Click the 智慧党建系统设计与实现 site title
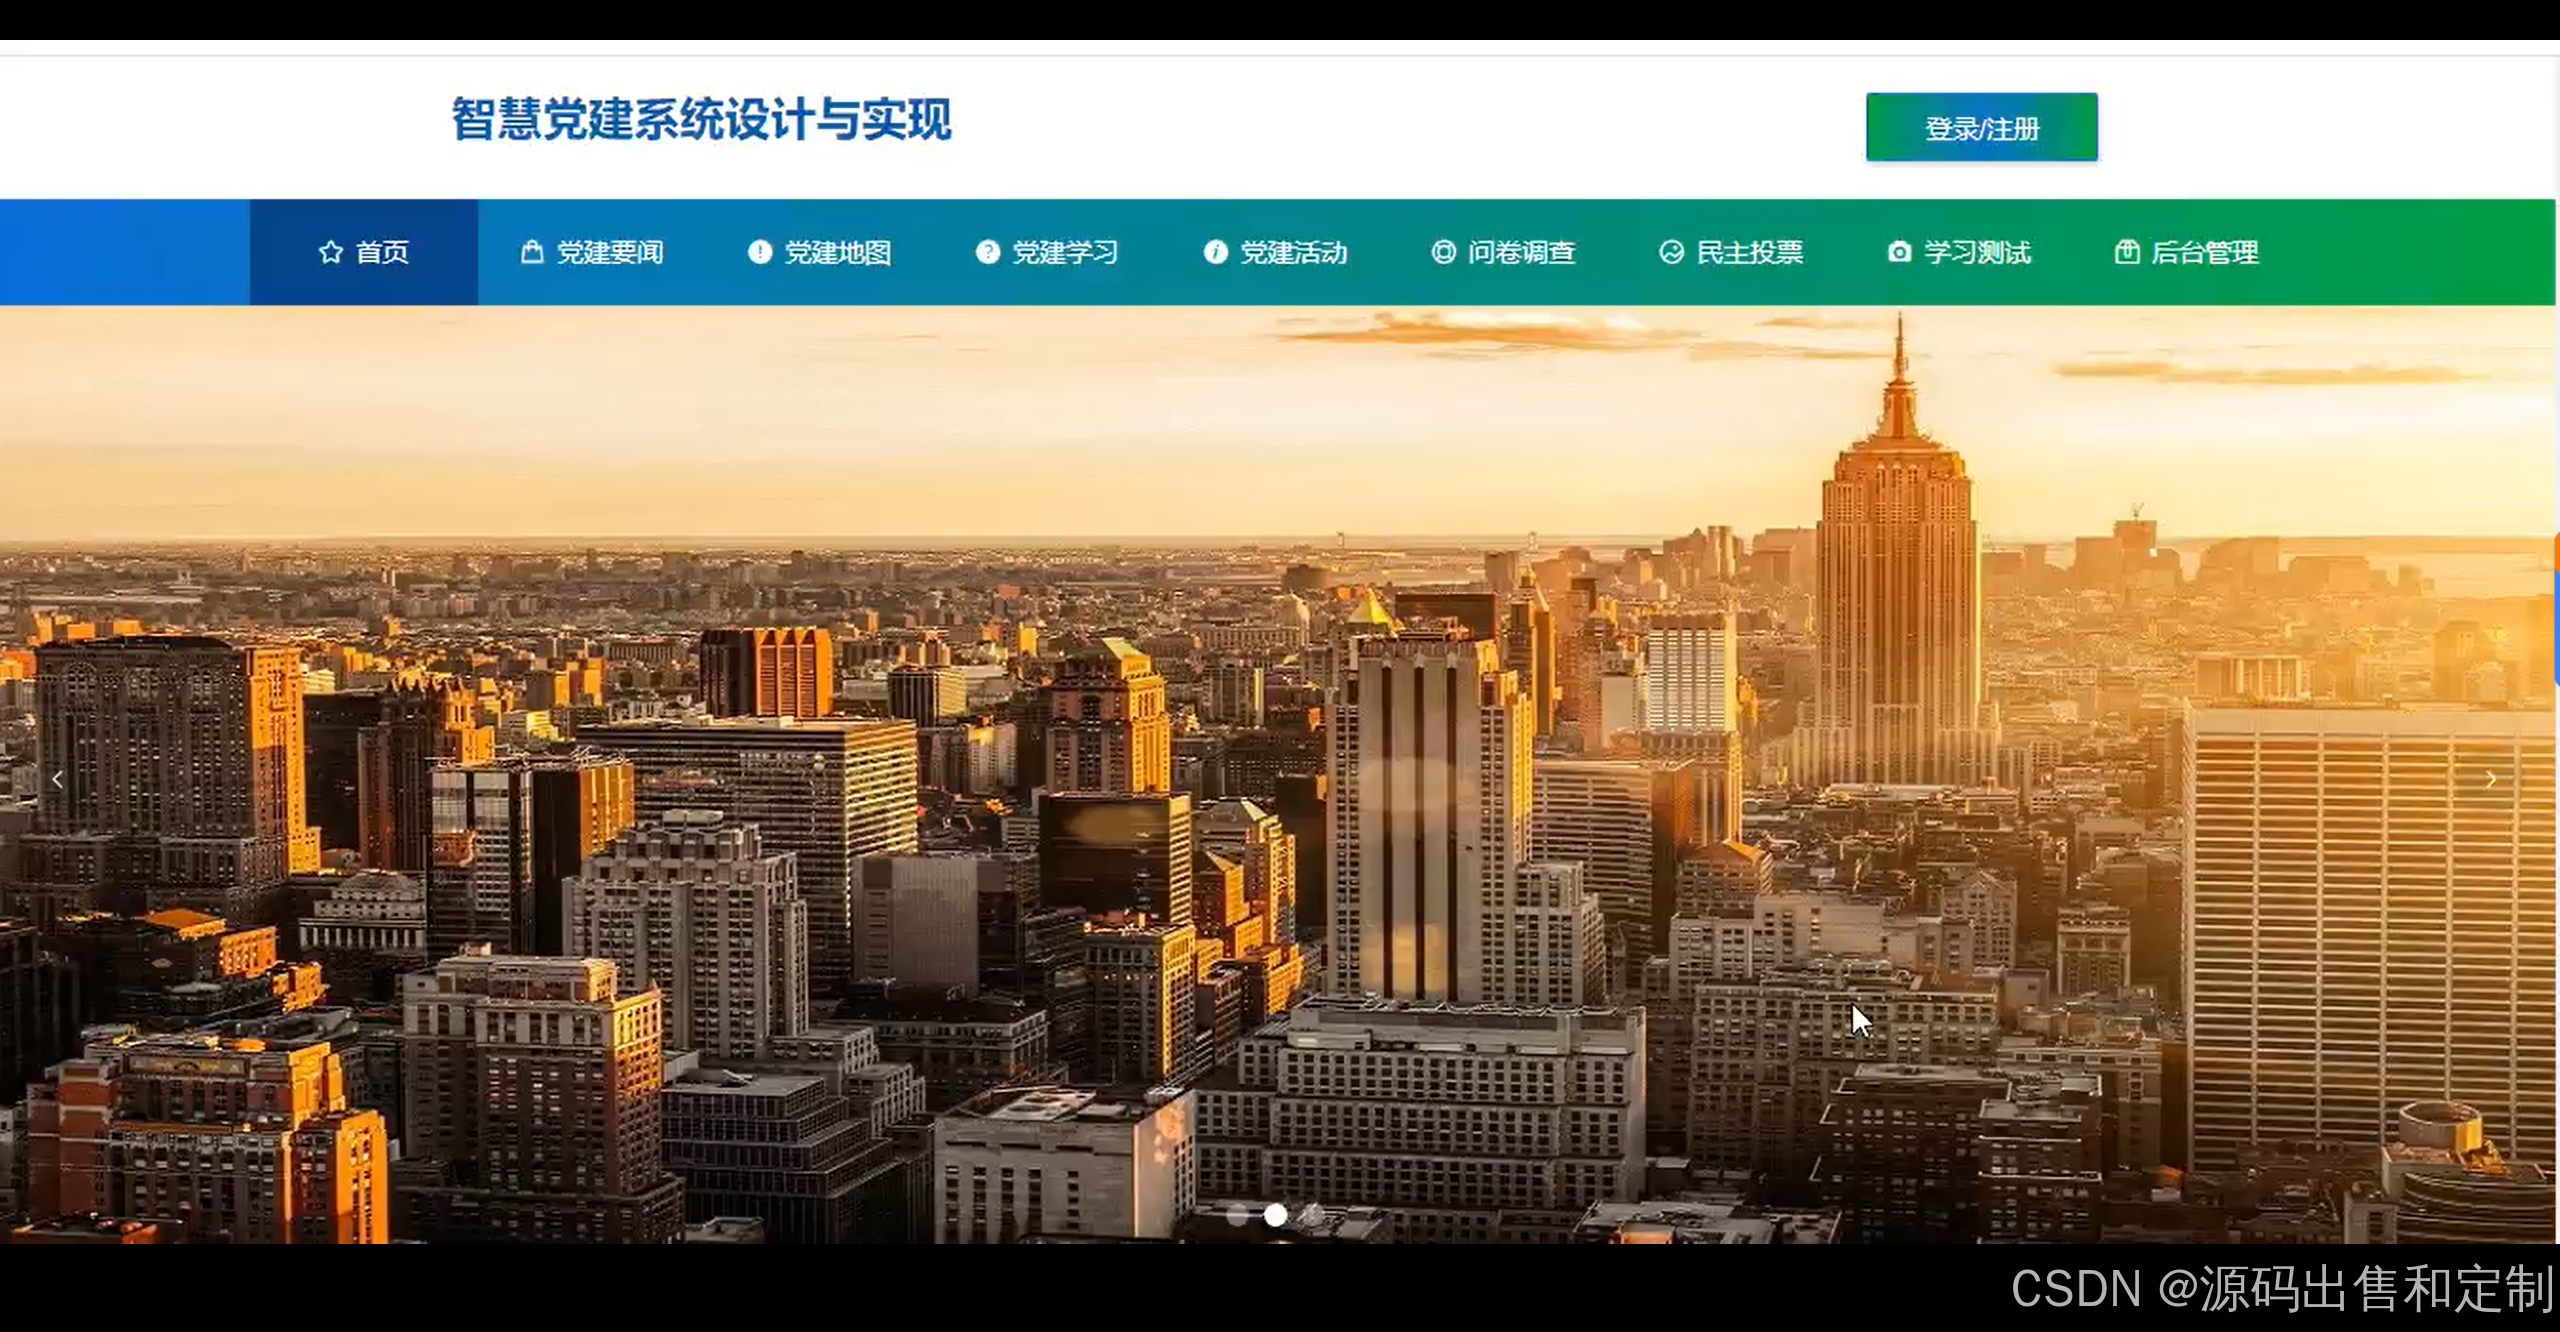Image resolution: width=2560 pixels, height=1332 pixels. pyautogui.click(x=701, y=120)
